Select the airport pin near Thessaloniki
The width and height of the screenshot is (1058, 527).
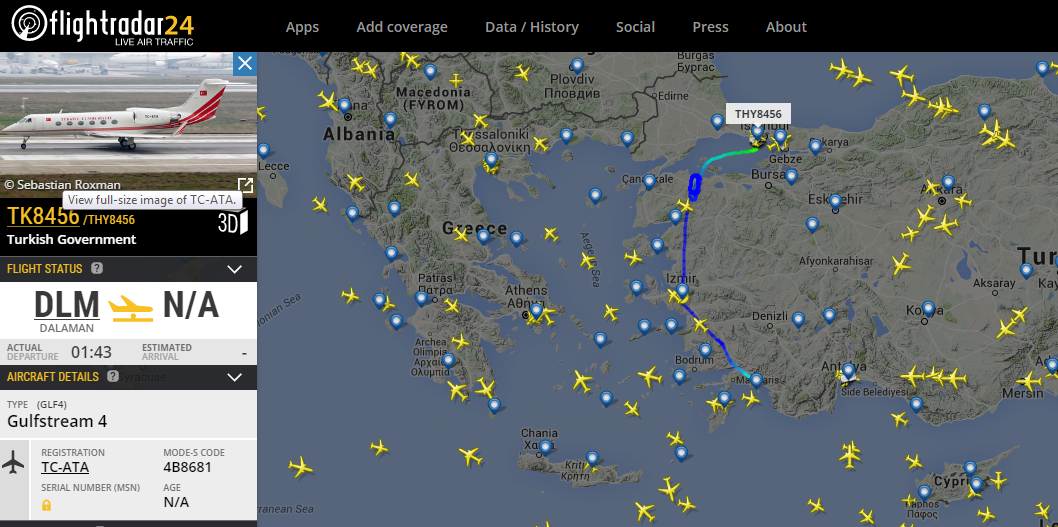[491, 161]
